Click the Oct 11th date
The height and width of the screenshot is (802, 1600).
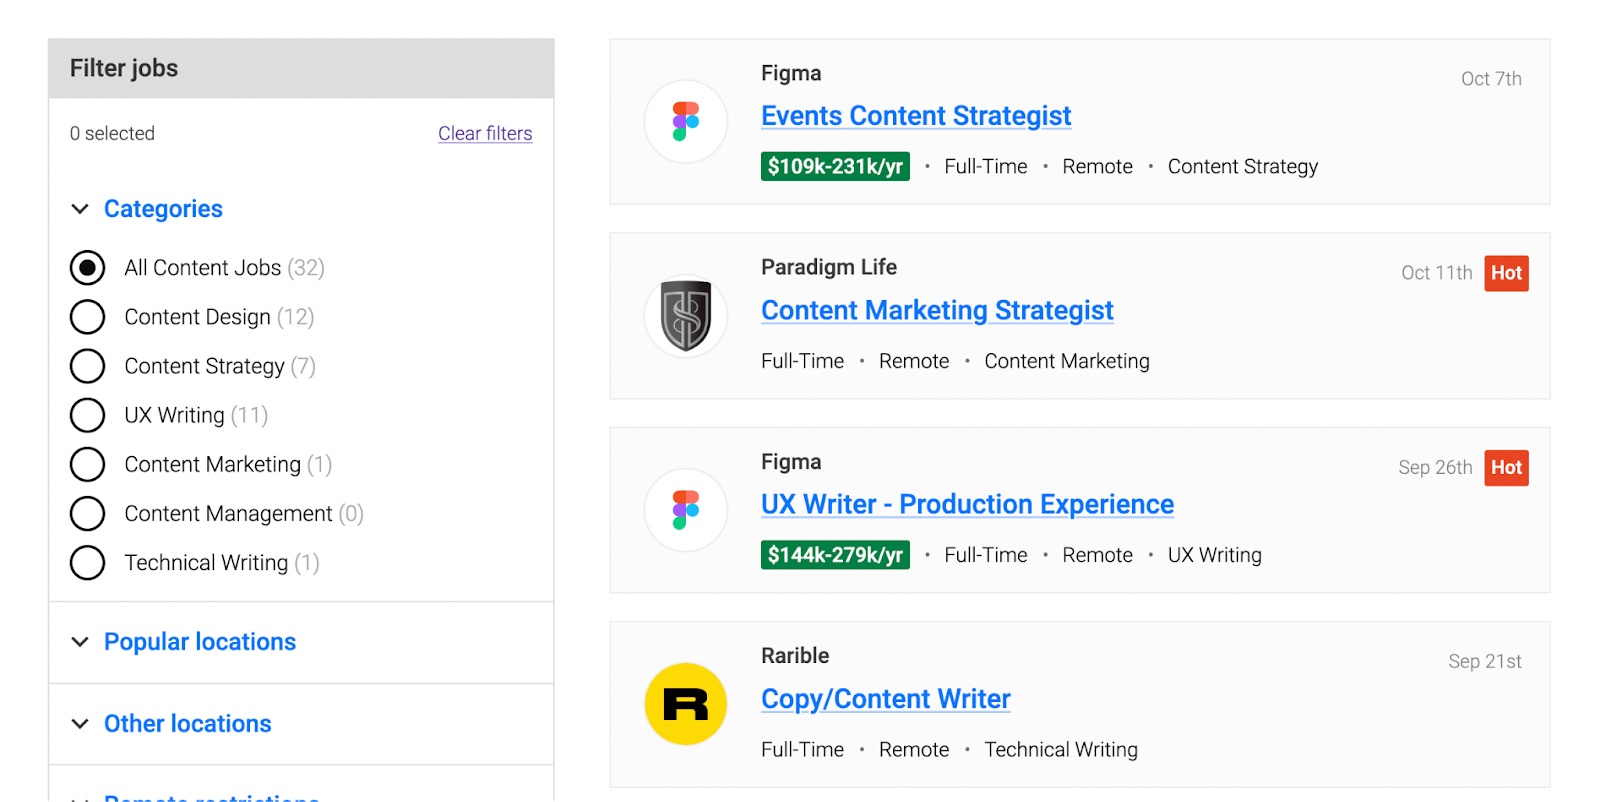coord(1437,273)
